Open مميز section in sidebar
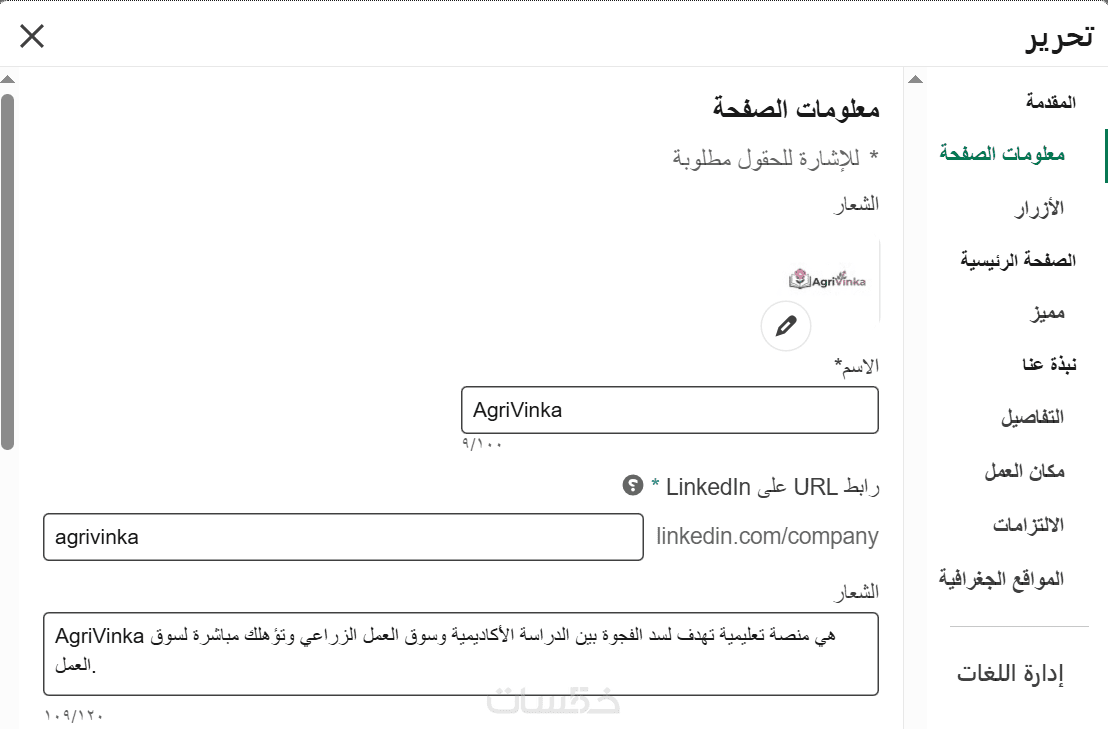This screenshot has height=729, width=1108. click(1047, 313)
